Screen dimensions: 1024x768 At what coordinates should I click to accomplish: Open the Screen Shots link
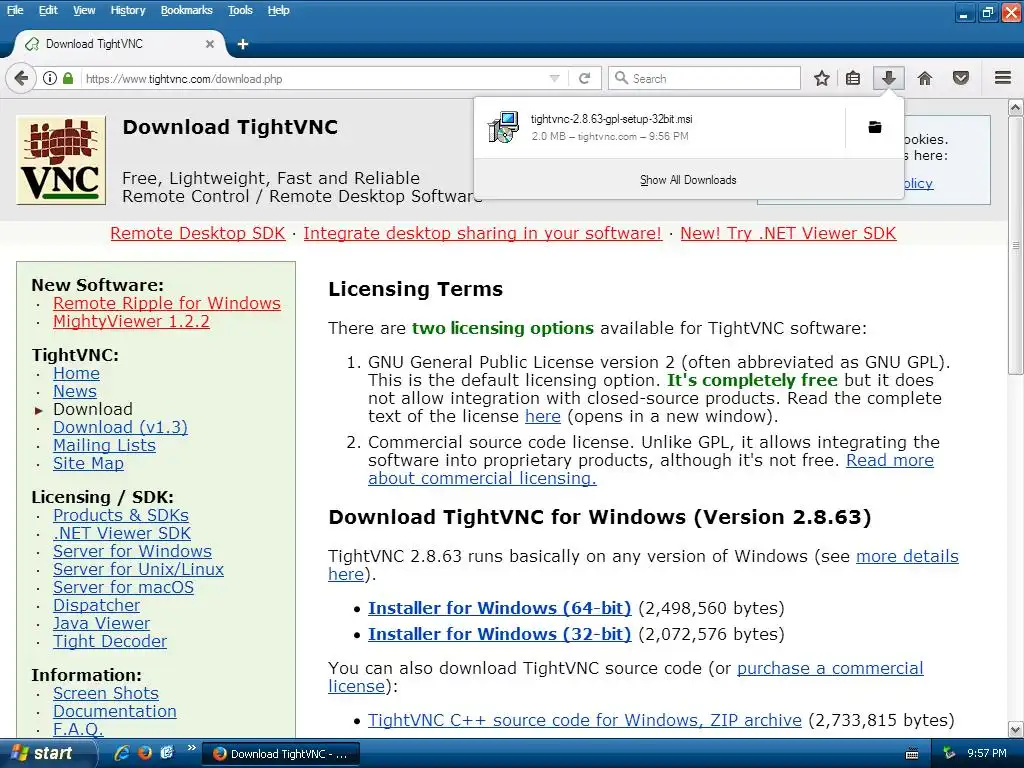[106, 693]
